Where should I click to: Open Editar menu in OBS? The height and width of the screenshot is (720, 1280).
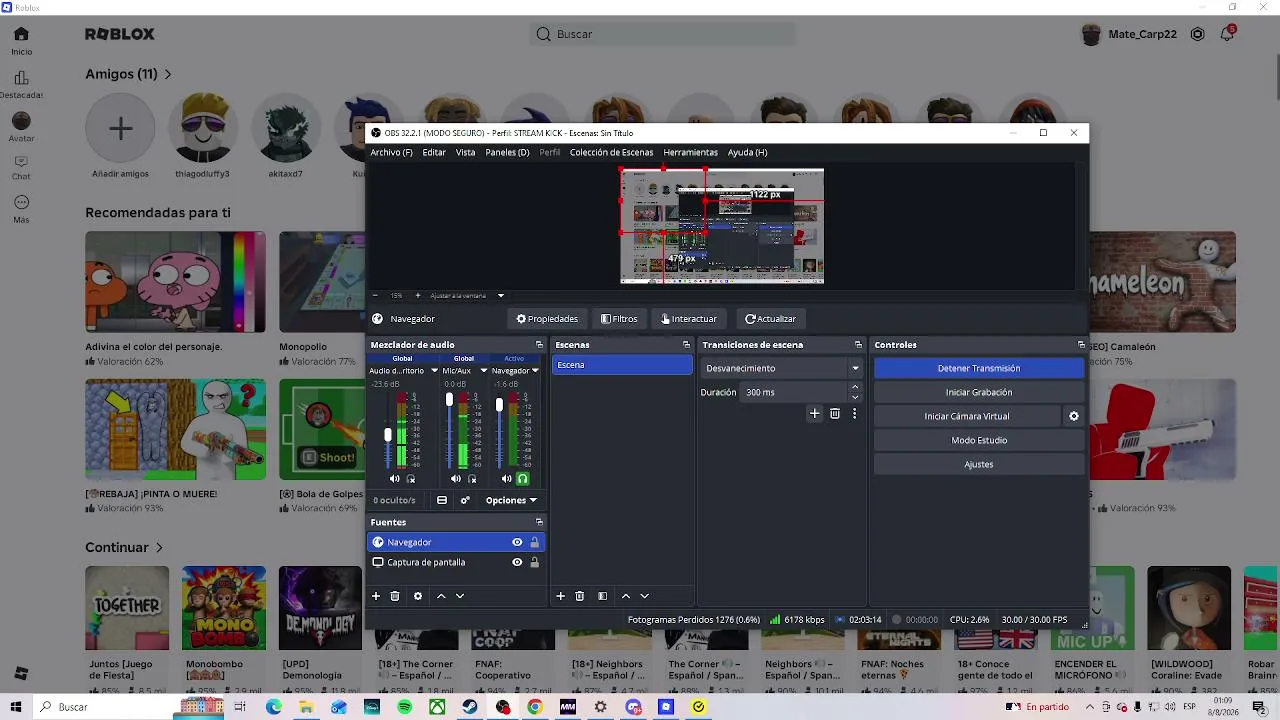[x=434, y=152]
